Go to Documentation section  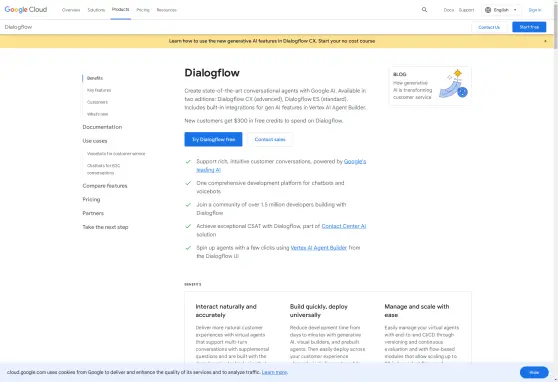pyautogui.click(x=102, y=127)
